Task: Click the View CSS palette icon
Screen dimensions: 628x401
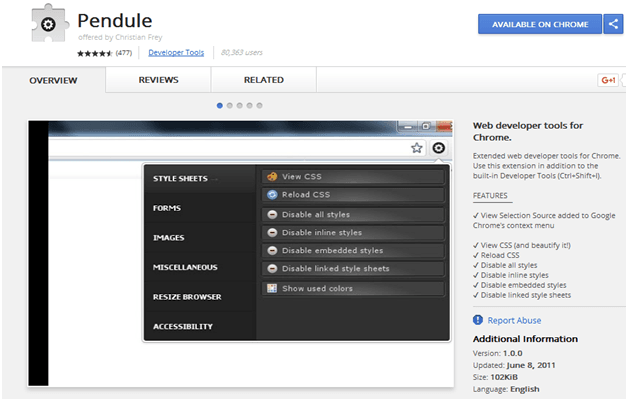Action: coord(272,176)
